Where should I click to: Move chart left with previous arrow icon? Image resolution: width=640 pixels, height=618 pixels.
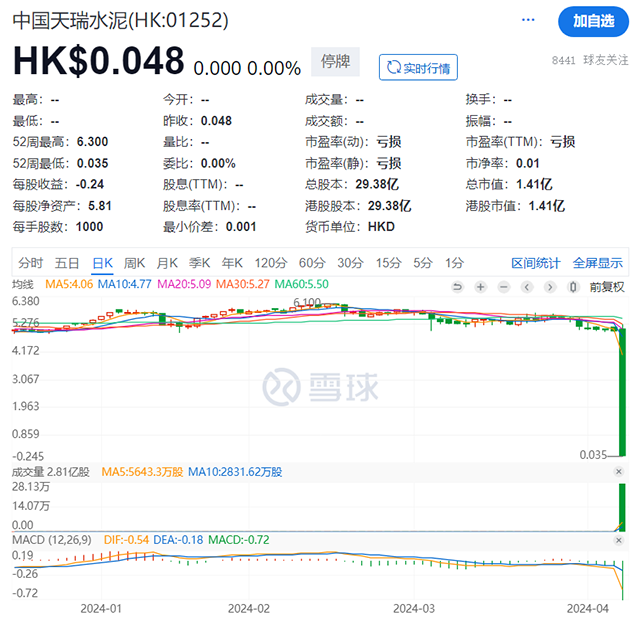(527, 287)
